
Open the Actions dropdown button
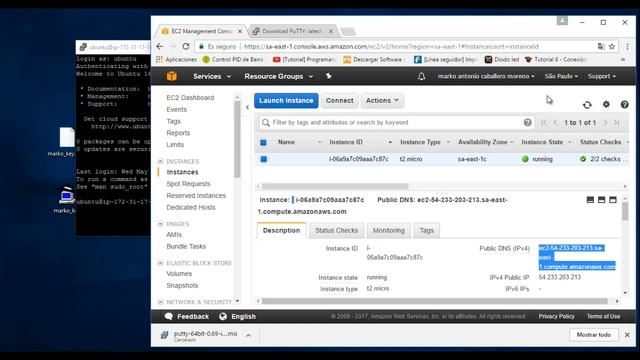pos(382,100)
